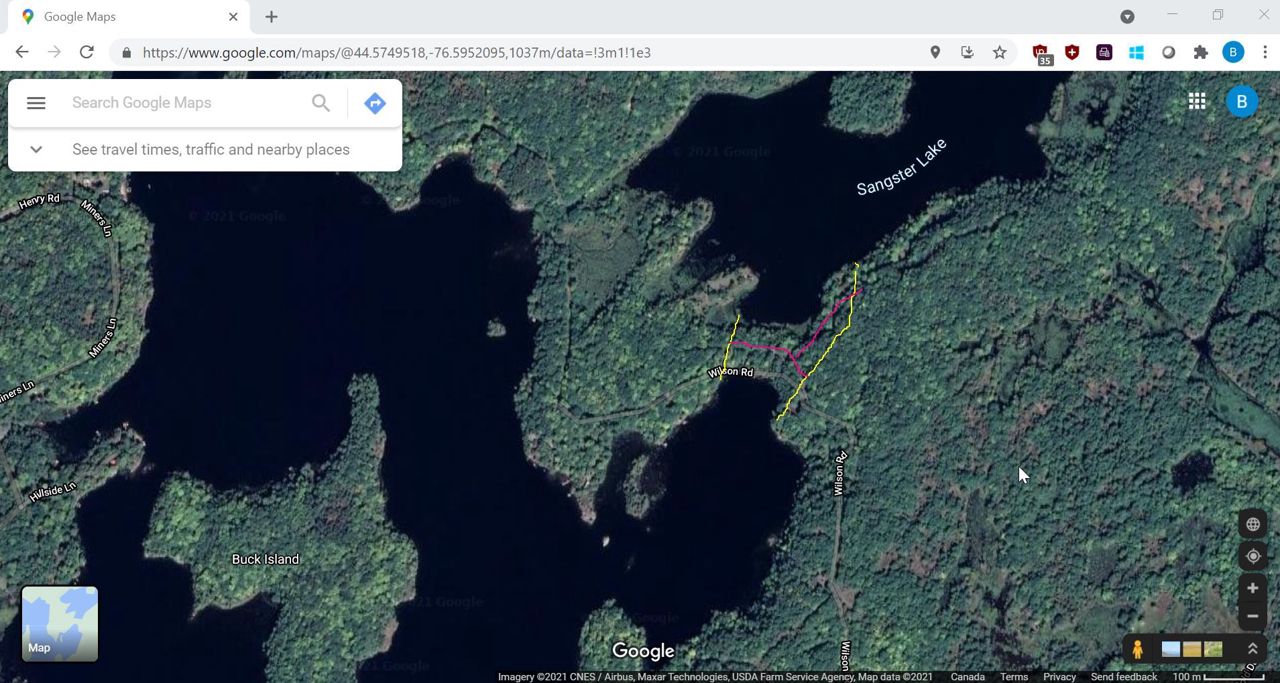Open the Google apps grid
The image size is (1280, 683).
point(1197,101)
